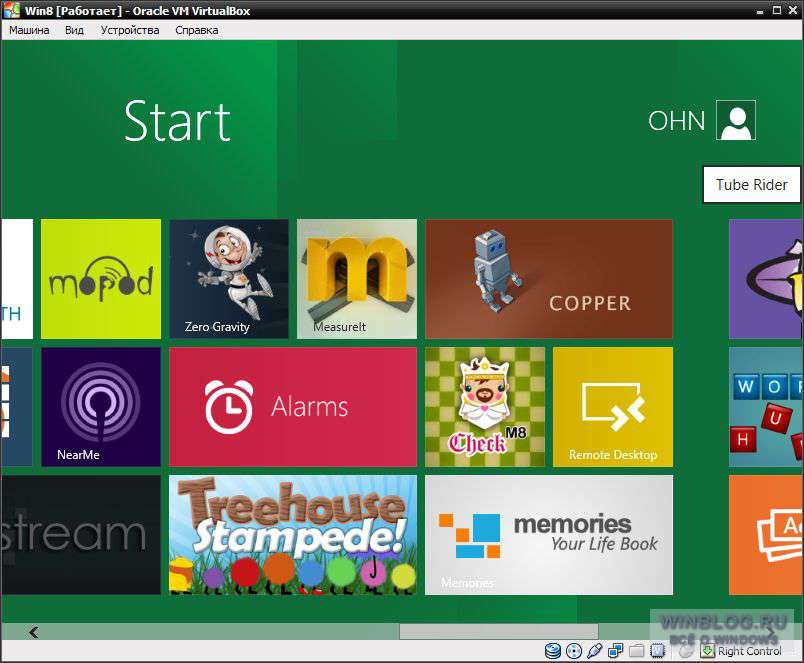Image resolution: width=804 pixels, height=663 pixels.
Task: Open the Alarms tile
Action: pos(293,407)
